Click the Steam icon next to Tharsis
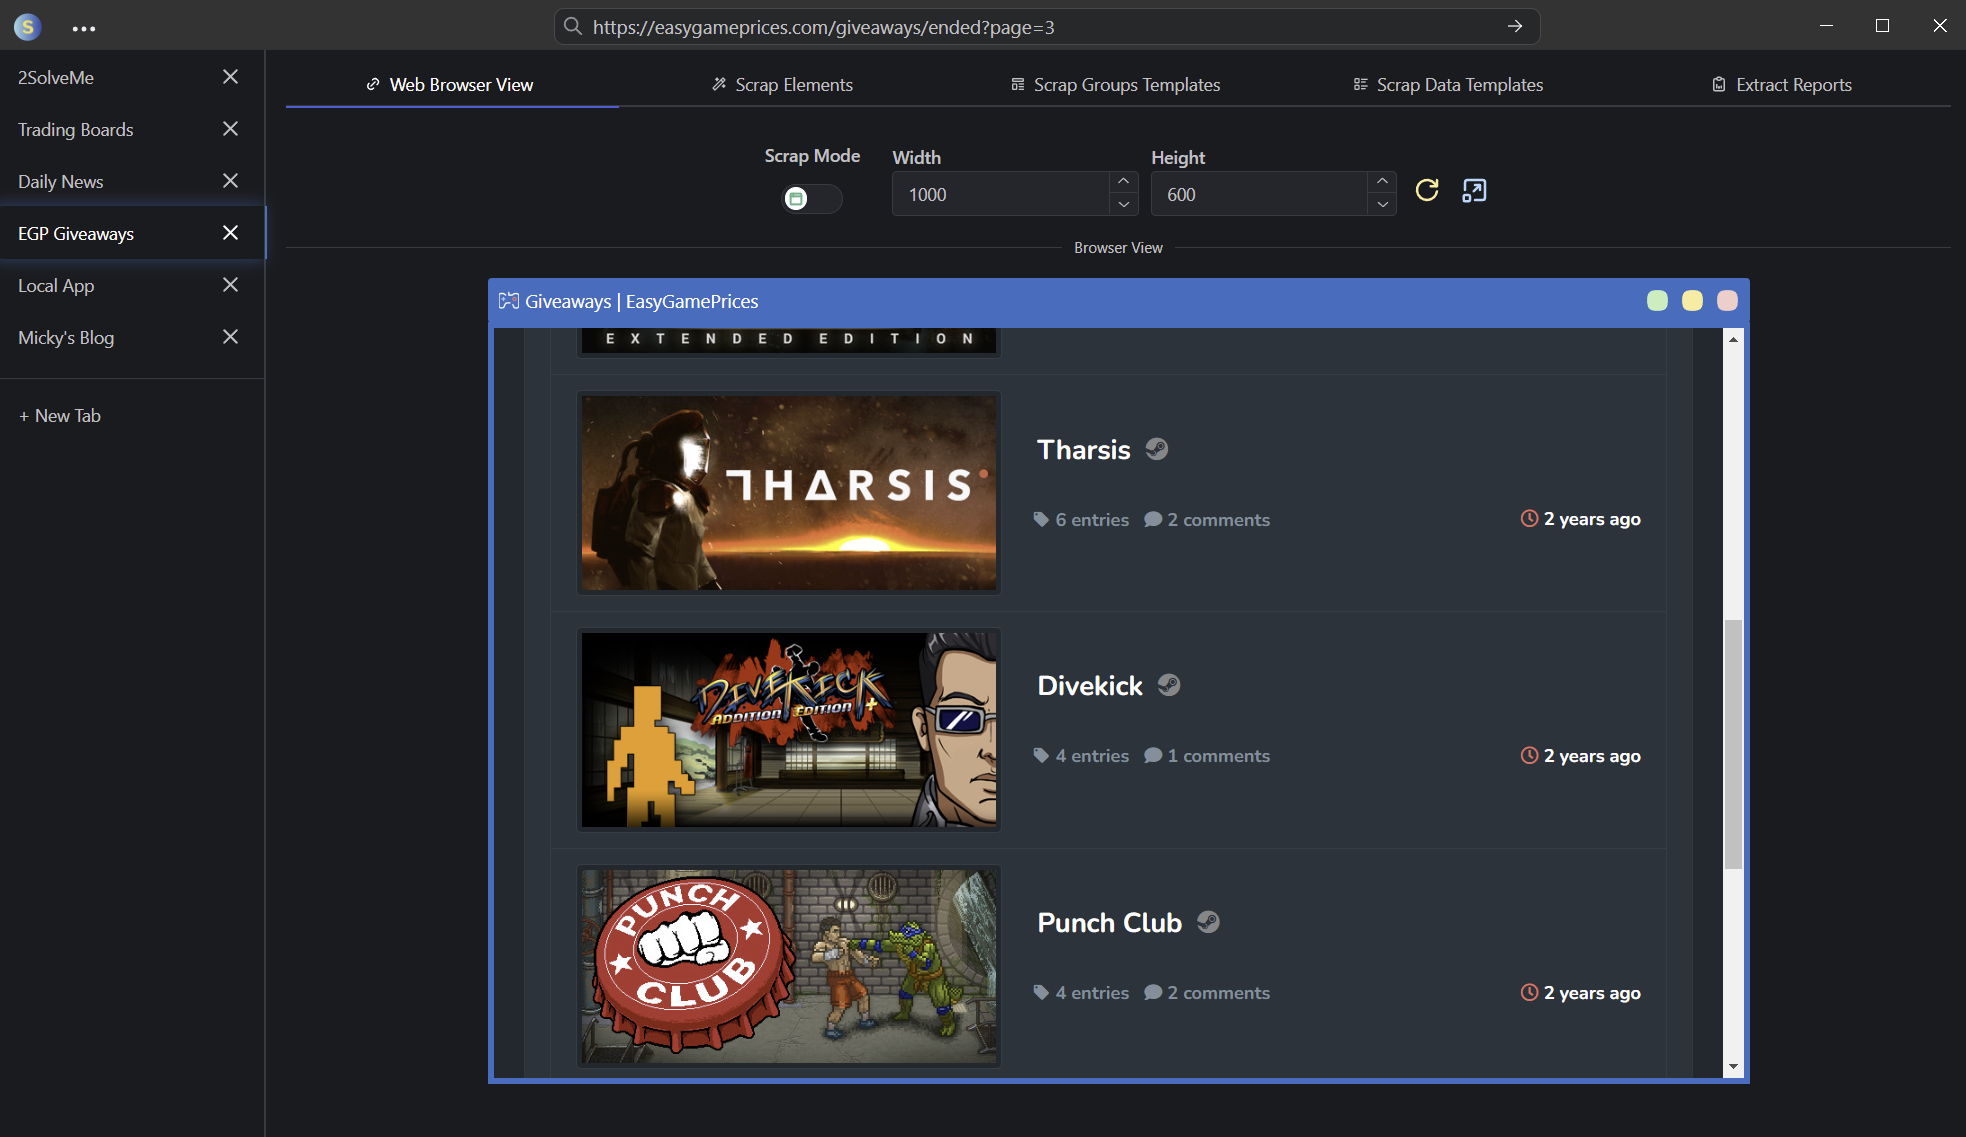Viewport: 1966px width, 1137px height. [x=1157, y=449]
